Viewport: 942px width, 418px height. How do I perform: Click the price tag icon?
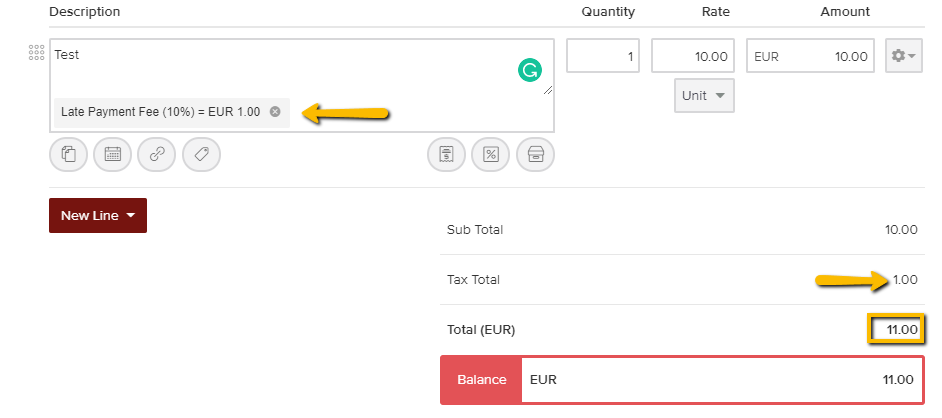pos(201,154)
